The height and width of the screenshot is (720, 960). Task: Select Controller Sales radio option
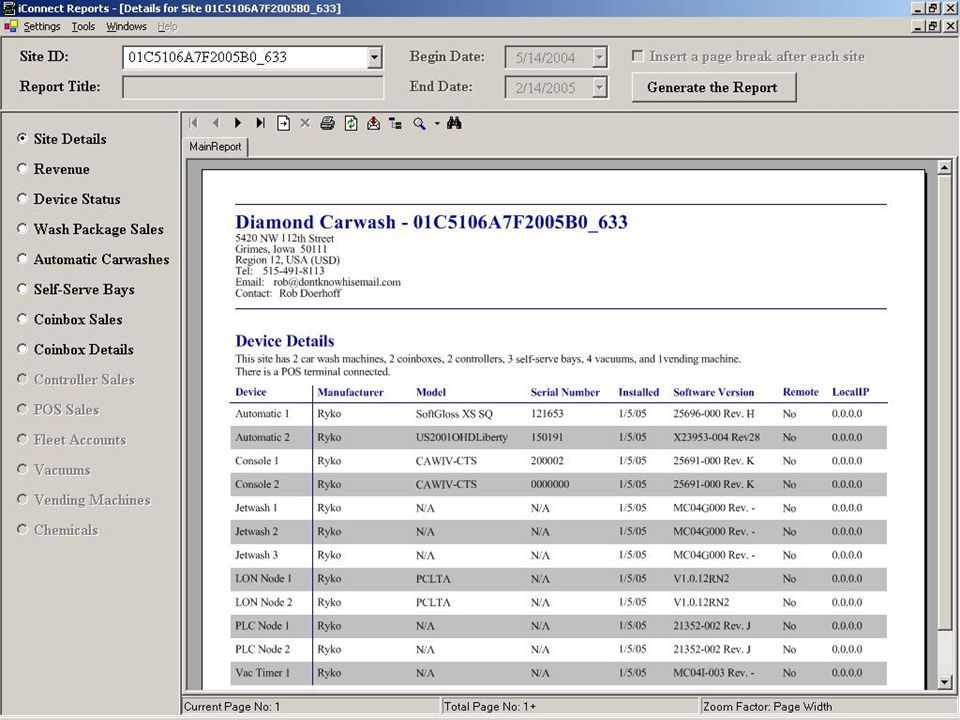(x=23, y=378)
